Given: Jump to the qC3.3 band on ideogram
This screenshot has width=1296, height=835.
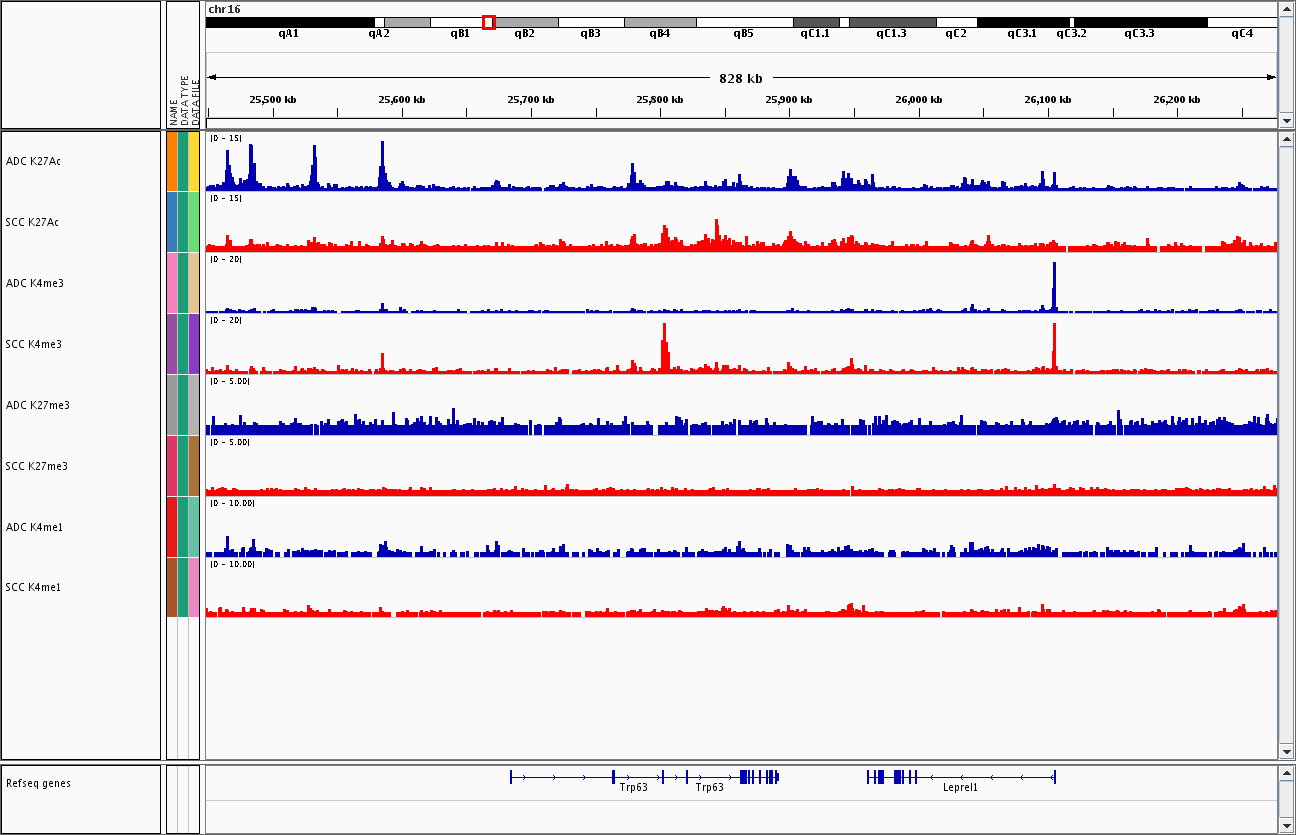Looking at the screenshot, I should [x=1139, y=22].
